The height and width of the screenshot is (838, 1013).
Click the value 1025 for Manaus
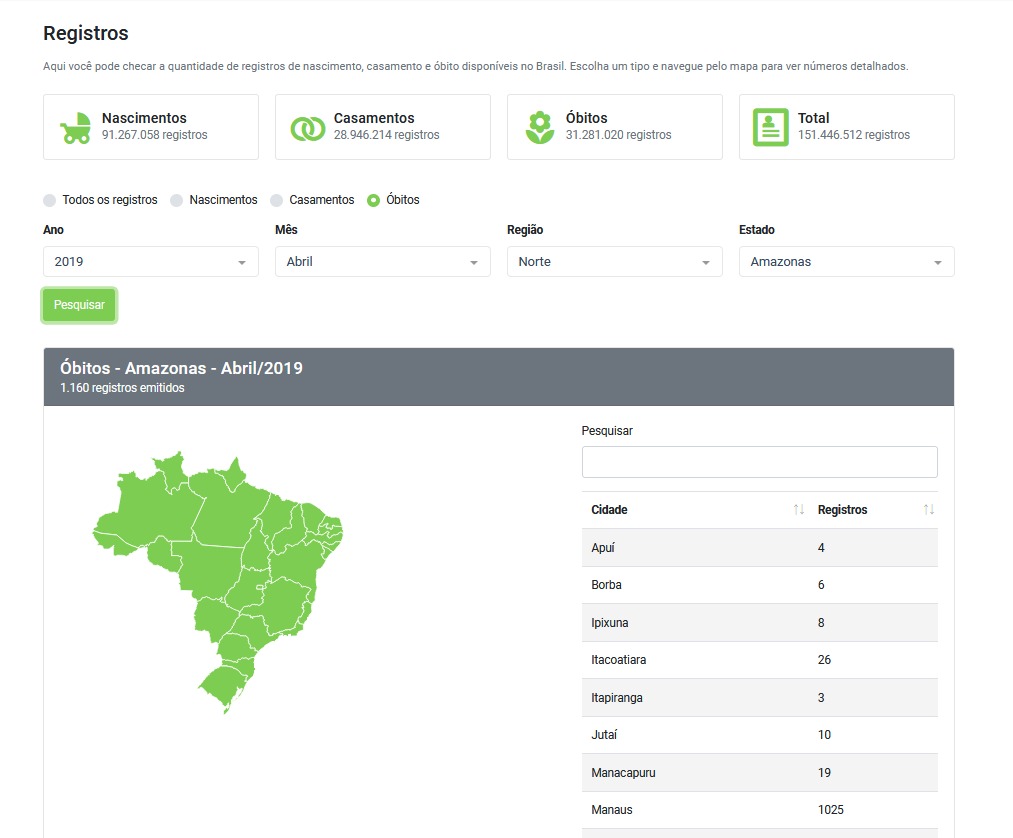(x=831, y=810)
